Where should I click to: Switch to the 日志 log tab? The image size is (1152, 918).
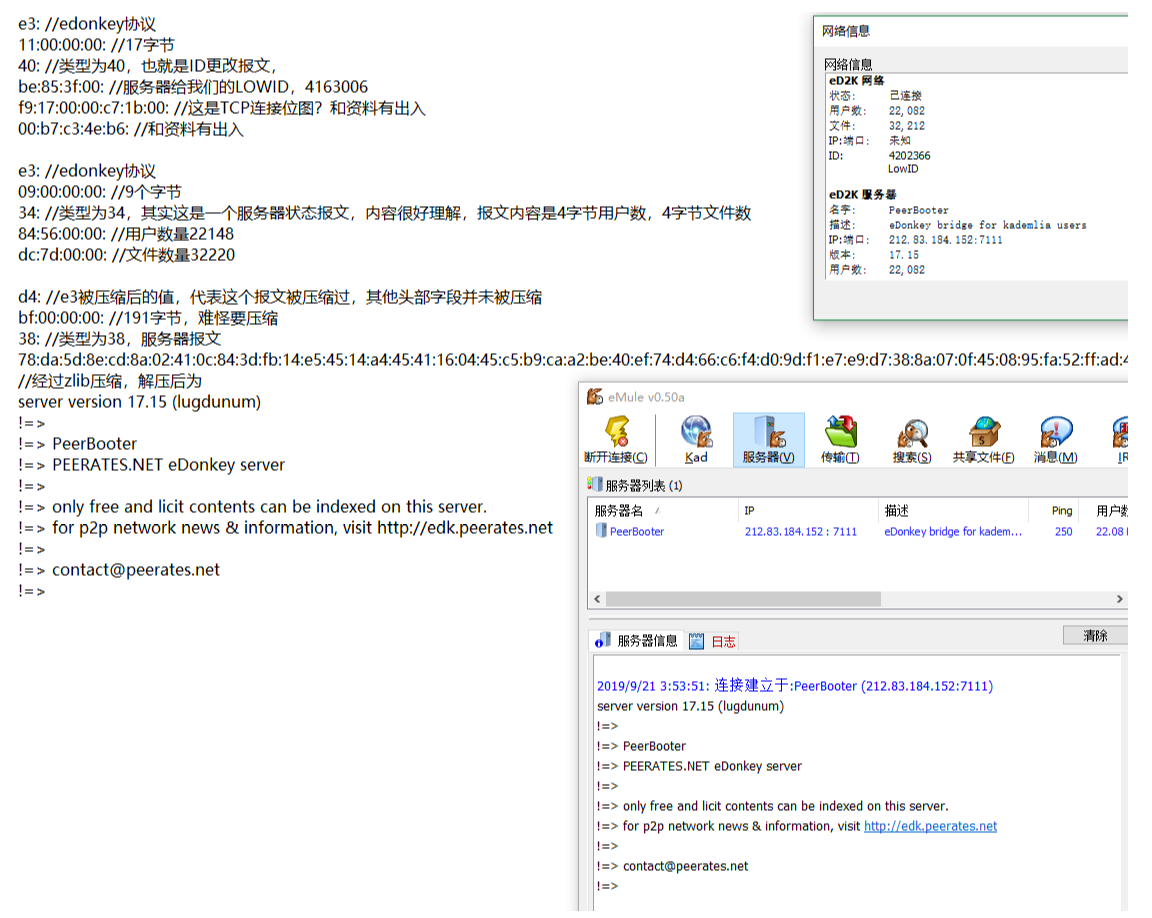tap(713, 641)
